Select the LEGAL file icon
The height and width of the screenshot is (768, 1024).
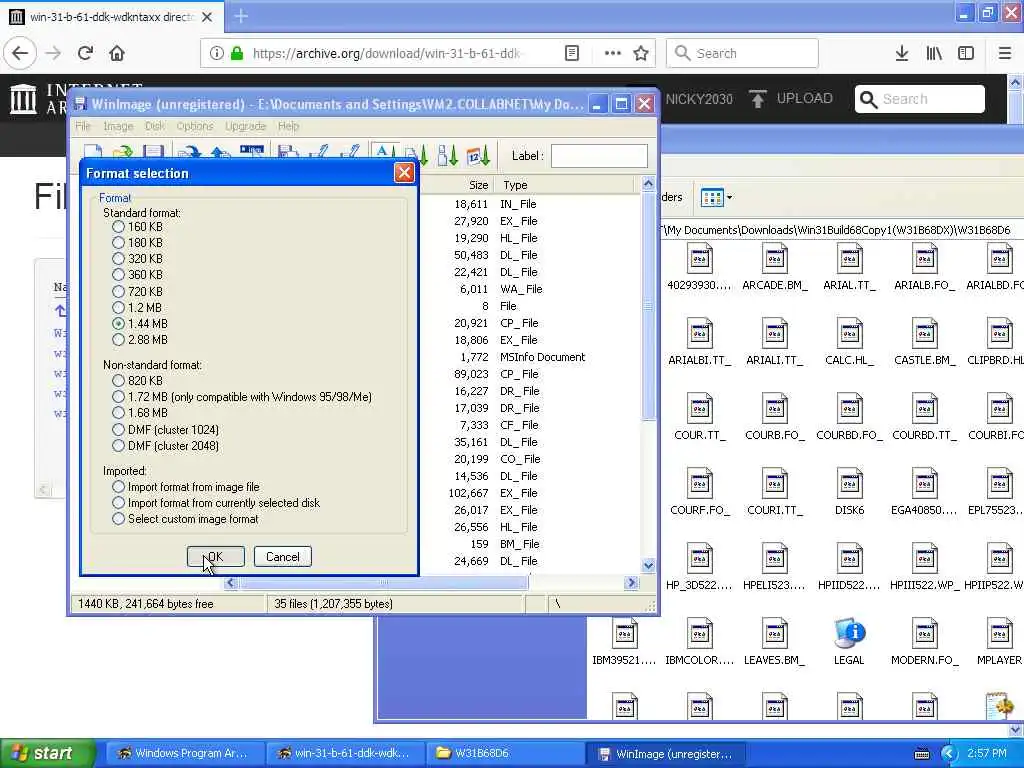tap(849, 641)
